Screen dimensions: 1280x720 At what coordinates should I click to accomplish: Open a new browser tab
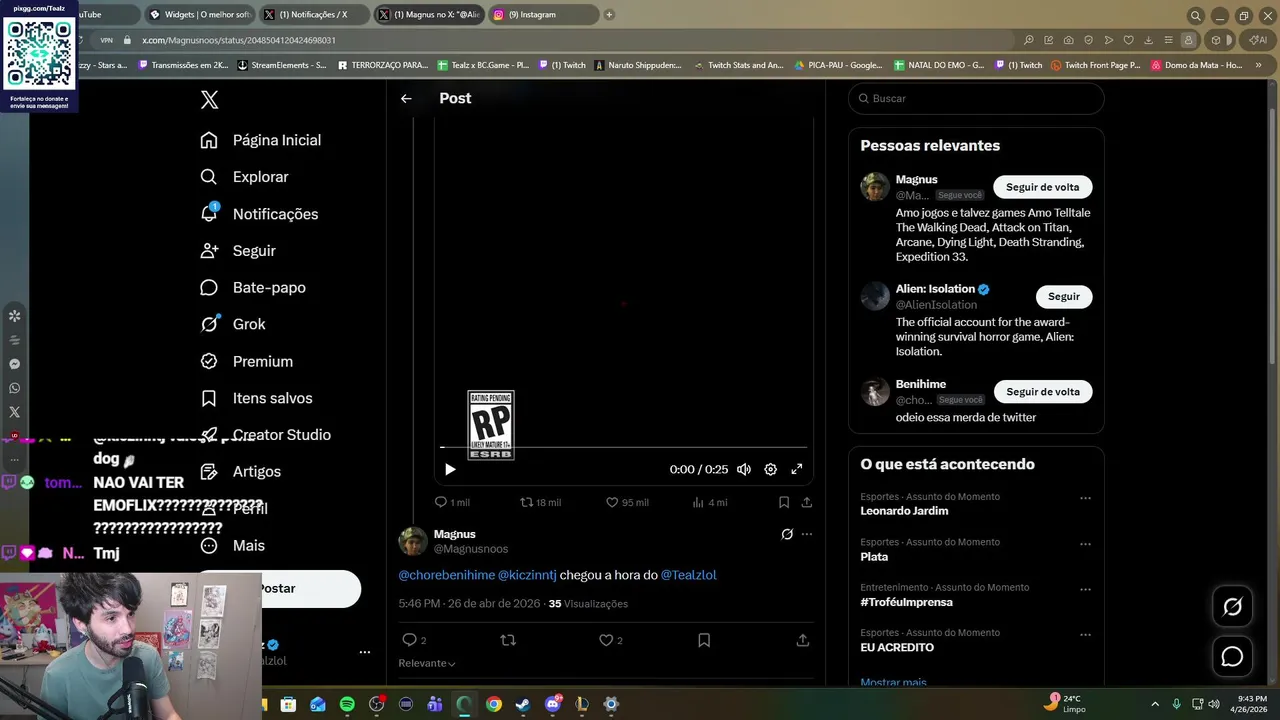[609, 15]
